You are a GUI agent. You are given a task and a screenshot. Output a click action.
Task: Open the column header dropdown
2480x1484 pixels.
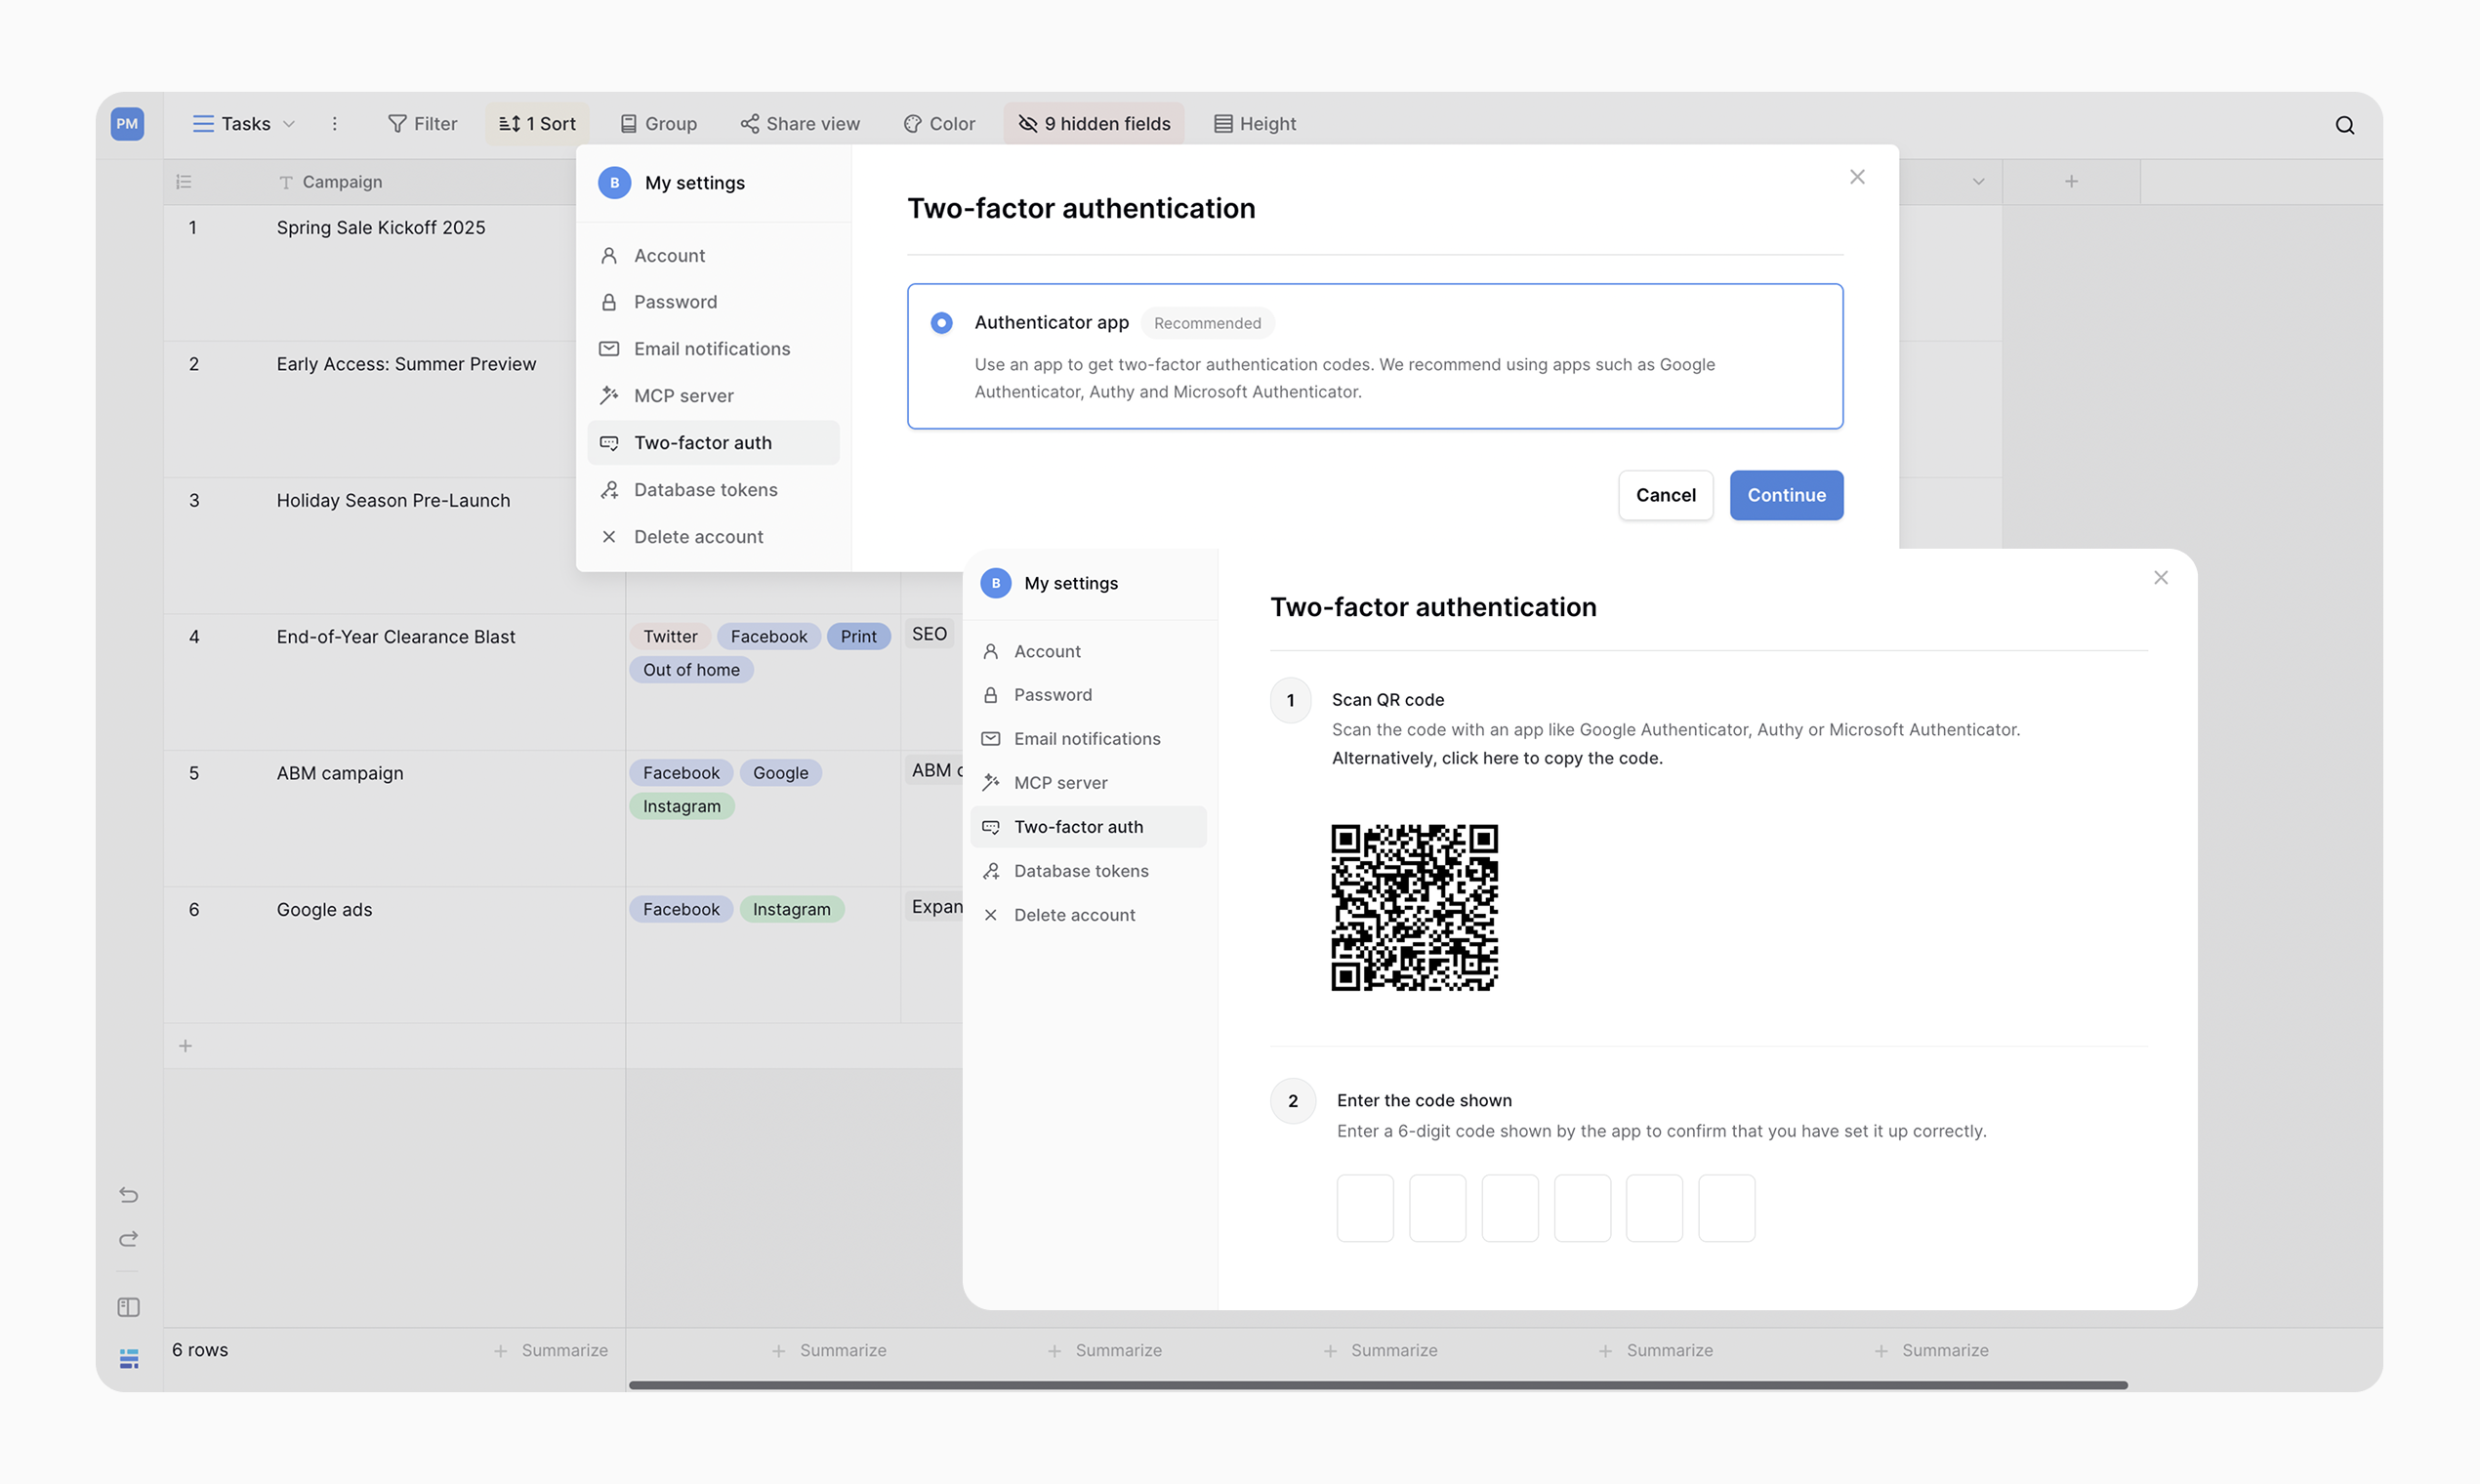coord(1979,181)
